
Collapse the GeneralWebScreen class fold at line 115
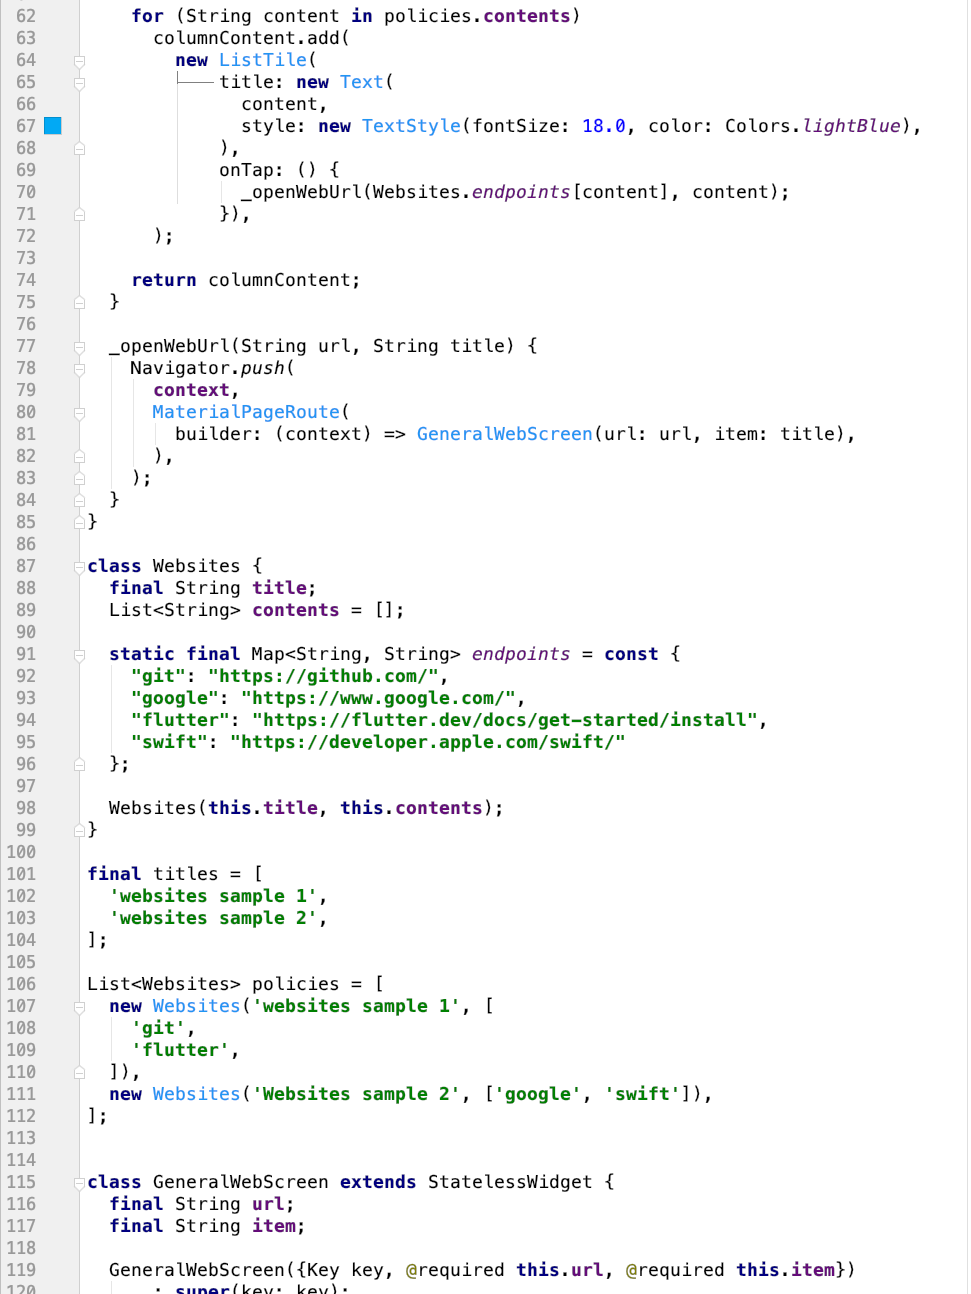(x=81, y=1181)
